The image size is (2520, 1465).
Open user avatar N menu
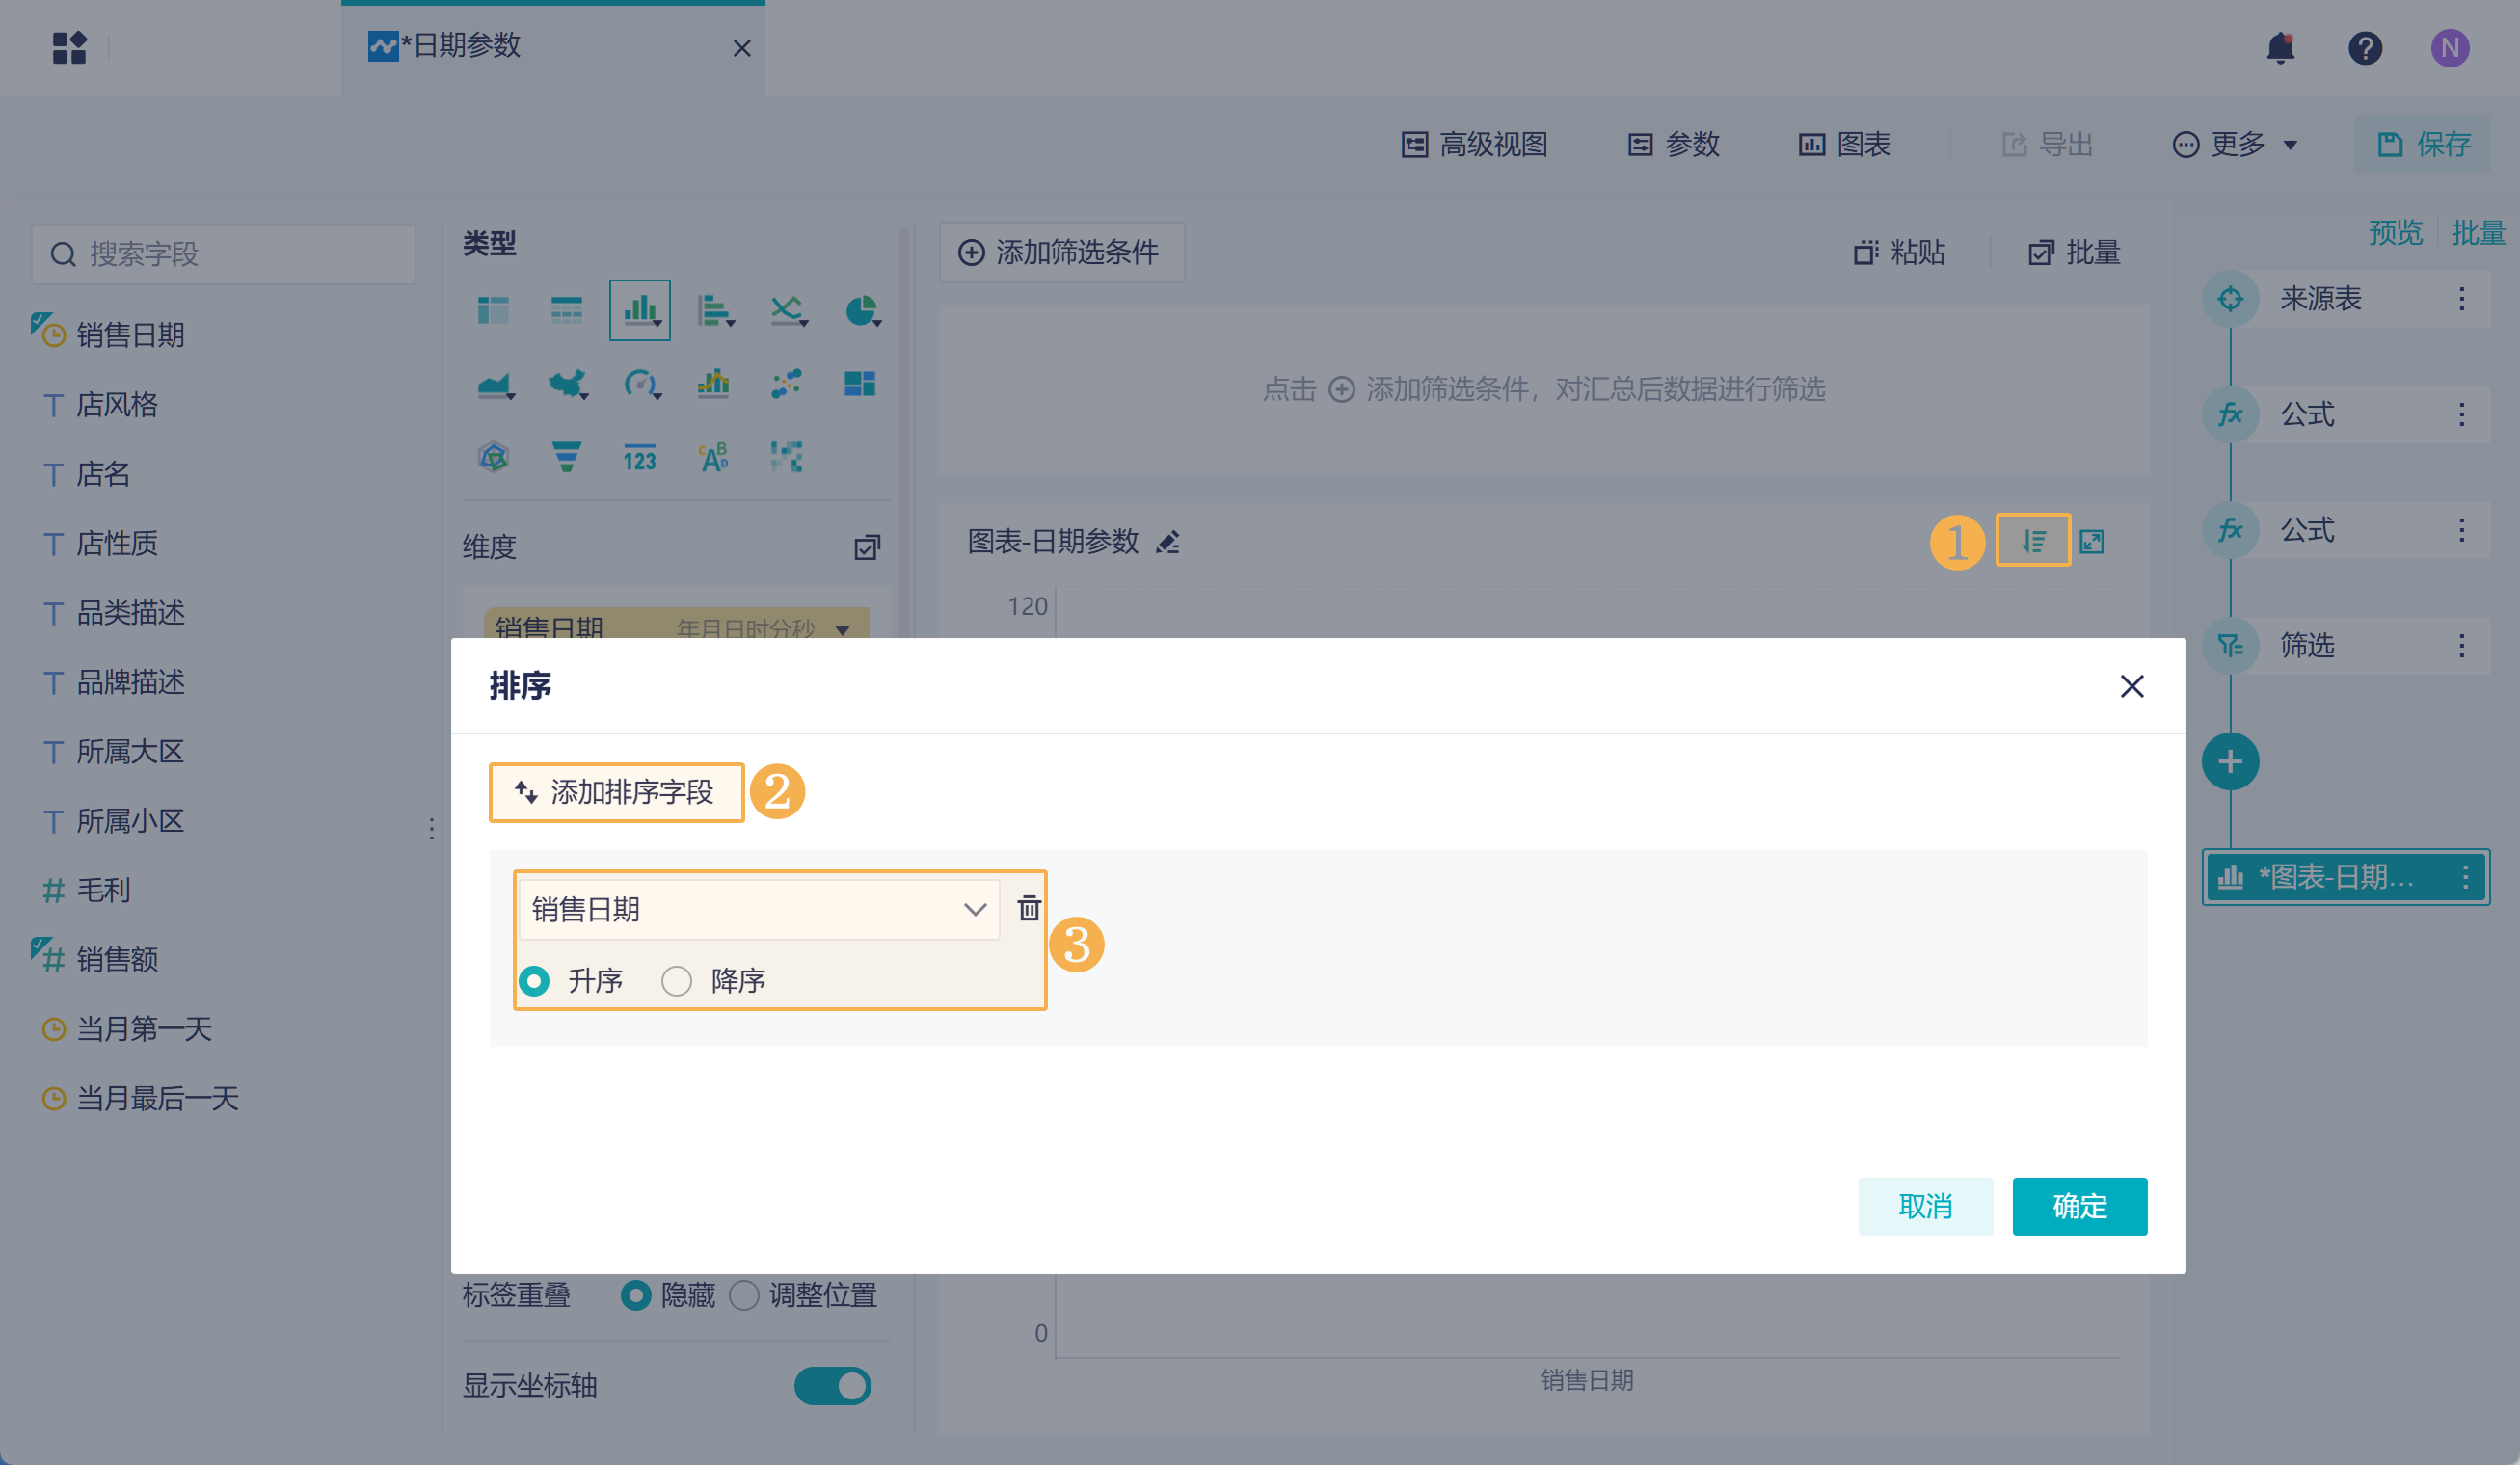[x=2450, y=47]
